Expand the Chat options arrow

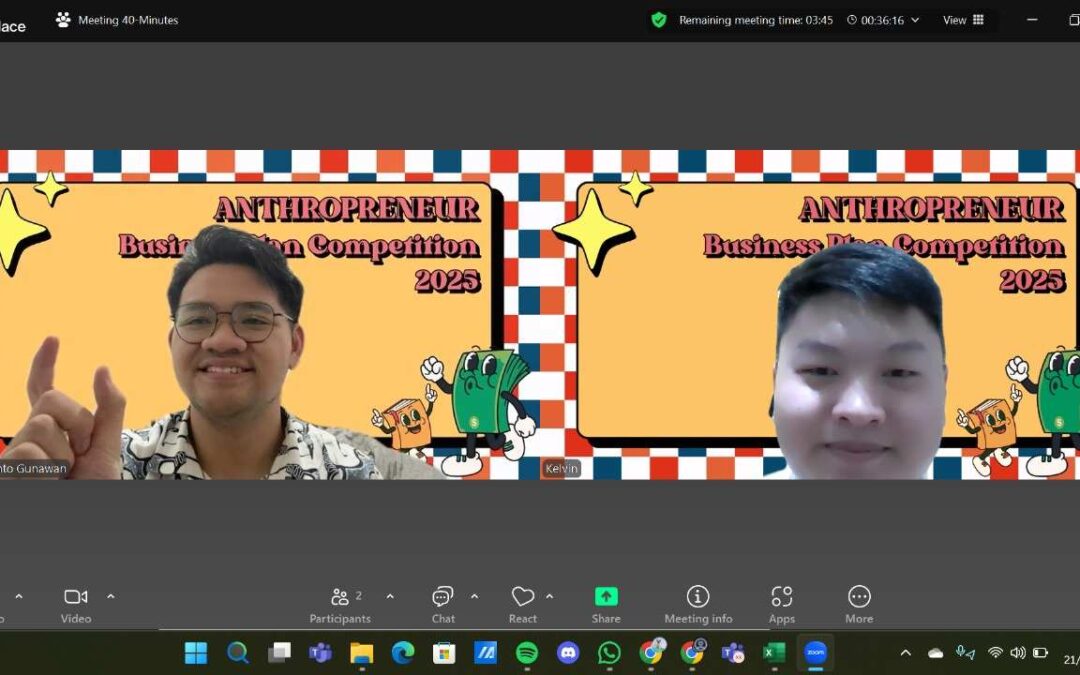tap(474, 596)
